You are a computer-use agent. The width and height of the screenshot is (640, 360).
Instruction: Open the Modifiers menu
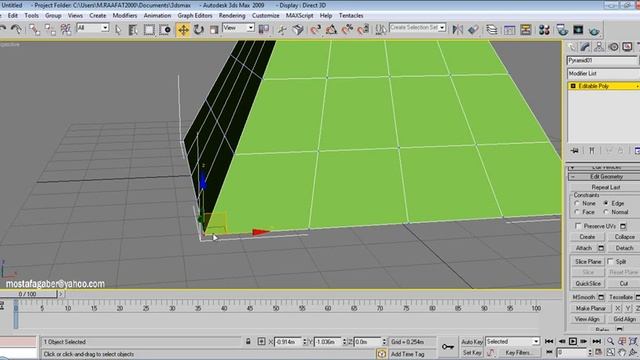click(x=125, y=16)
